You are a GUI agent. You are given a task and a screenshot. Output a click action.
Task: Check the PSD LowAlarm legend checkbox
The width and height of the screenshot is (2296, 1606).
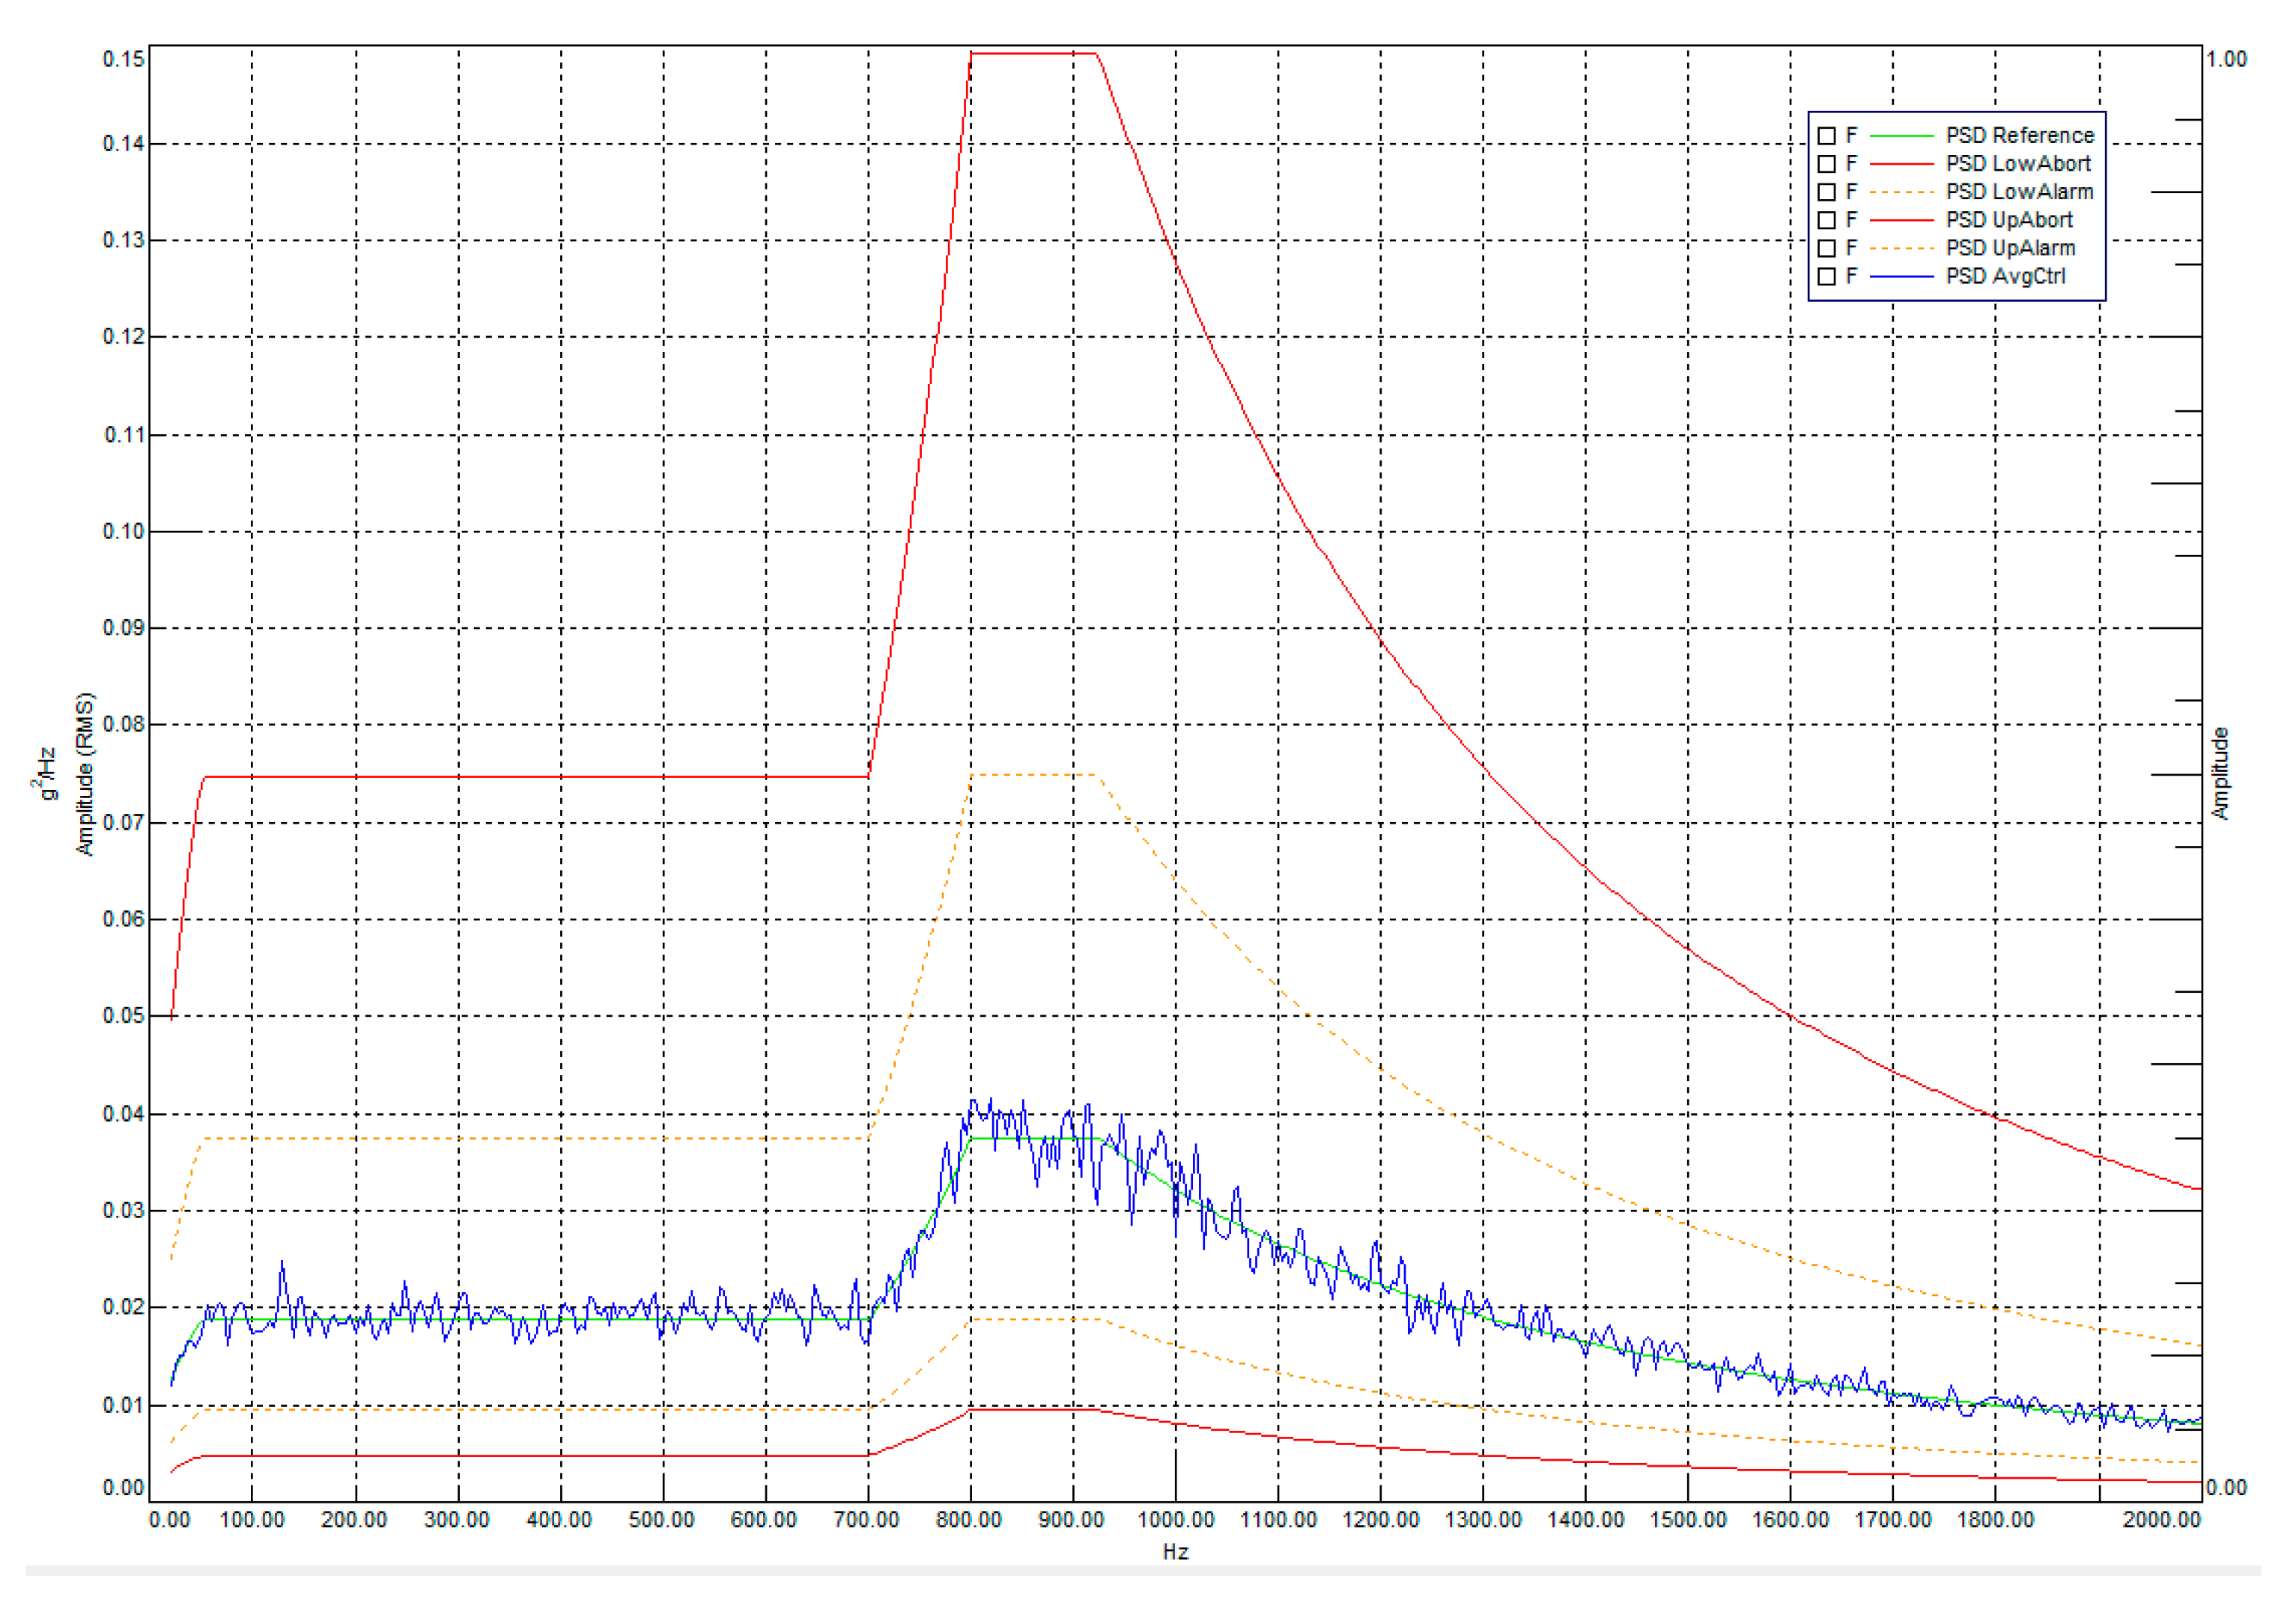tap(1826, 191)
